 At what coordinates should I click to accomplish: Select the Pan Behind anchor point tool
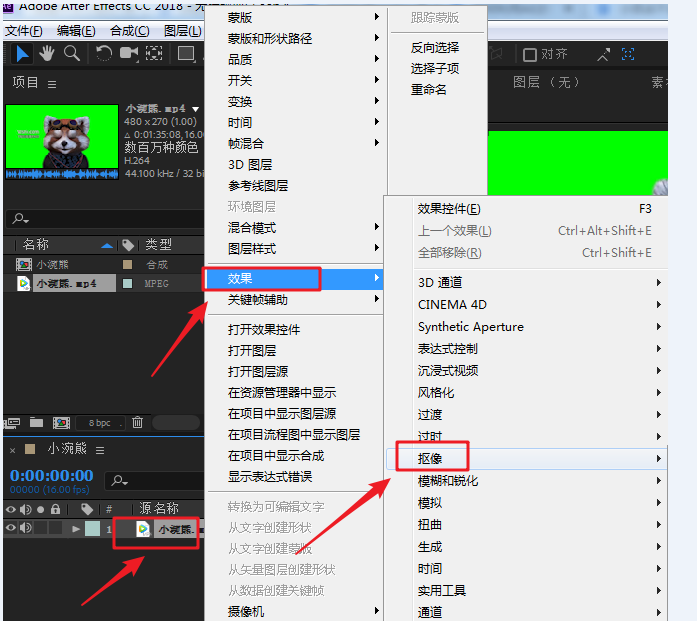point(154,53)
